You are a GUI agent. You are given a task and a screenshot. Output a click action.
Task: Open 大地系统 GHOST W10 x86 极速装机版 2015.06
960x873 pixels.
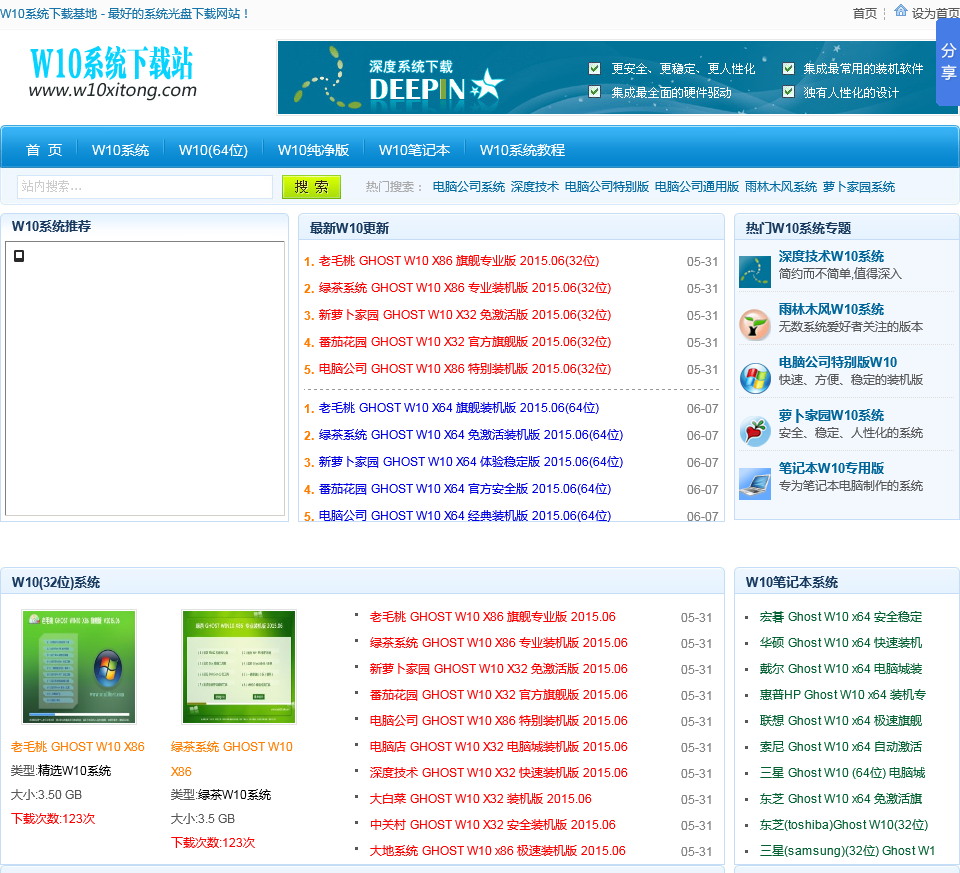click(497, 851)
